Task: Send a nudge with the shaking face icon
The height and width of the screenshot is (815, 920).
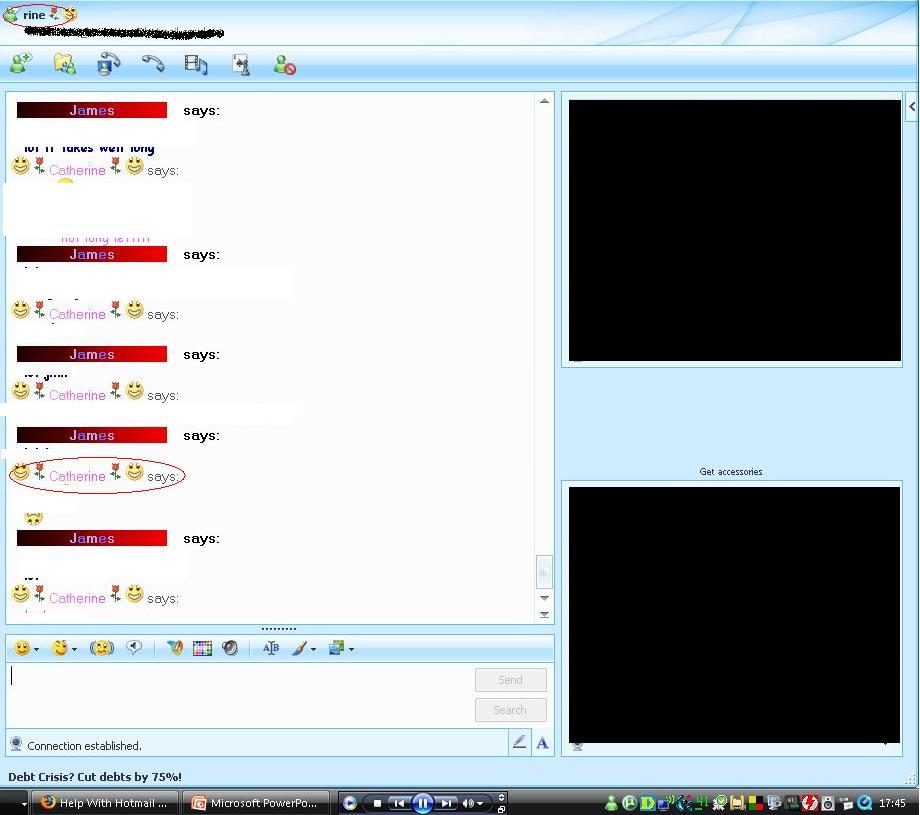Action: coord(101,648)
